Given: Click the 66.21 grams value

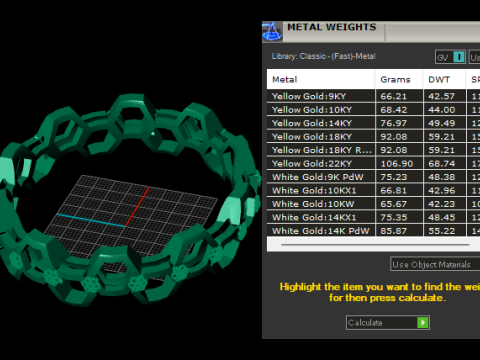Looking at the screenshot, I should (394, 96).
